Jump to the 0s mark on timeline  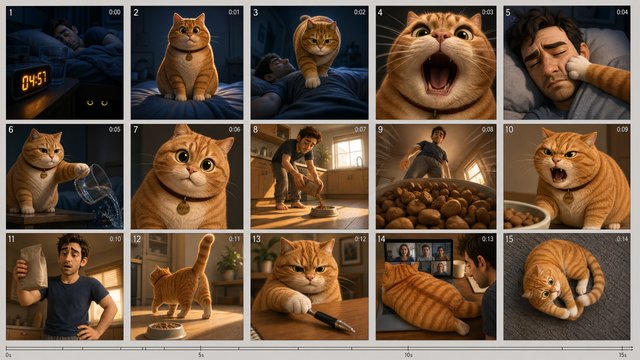[x=8, y=355]
